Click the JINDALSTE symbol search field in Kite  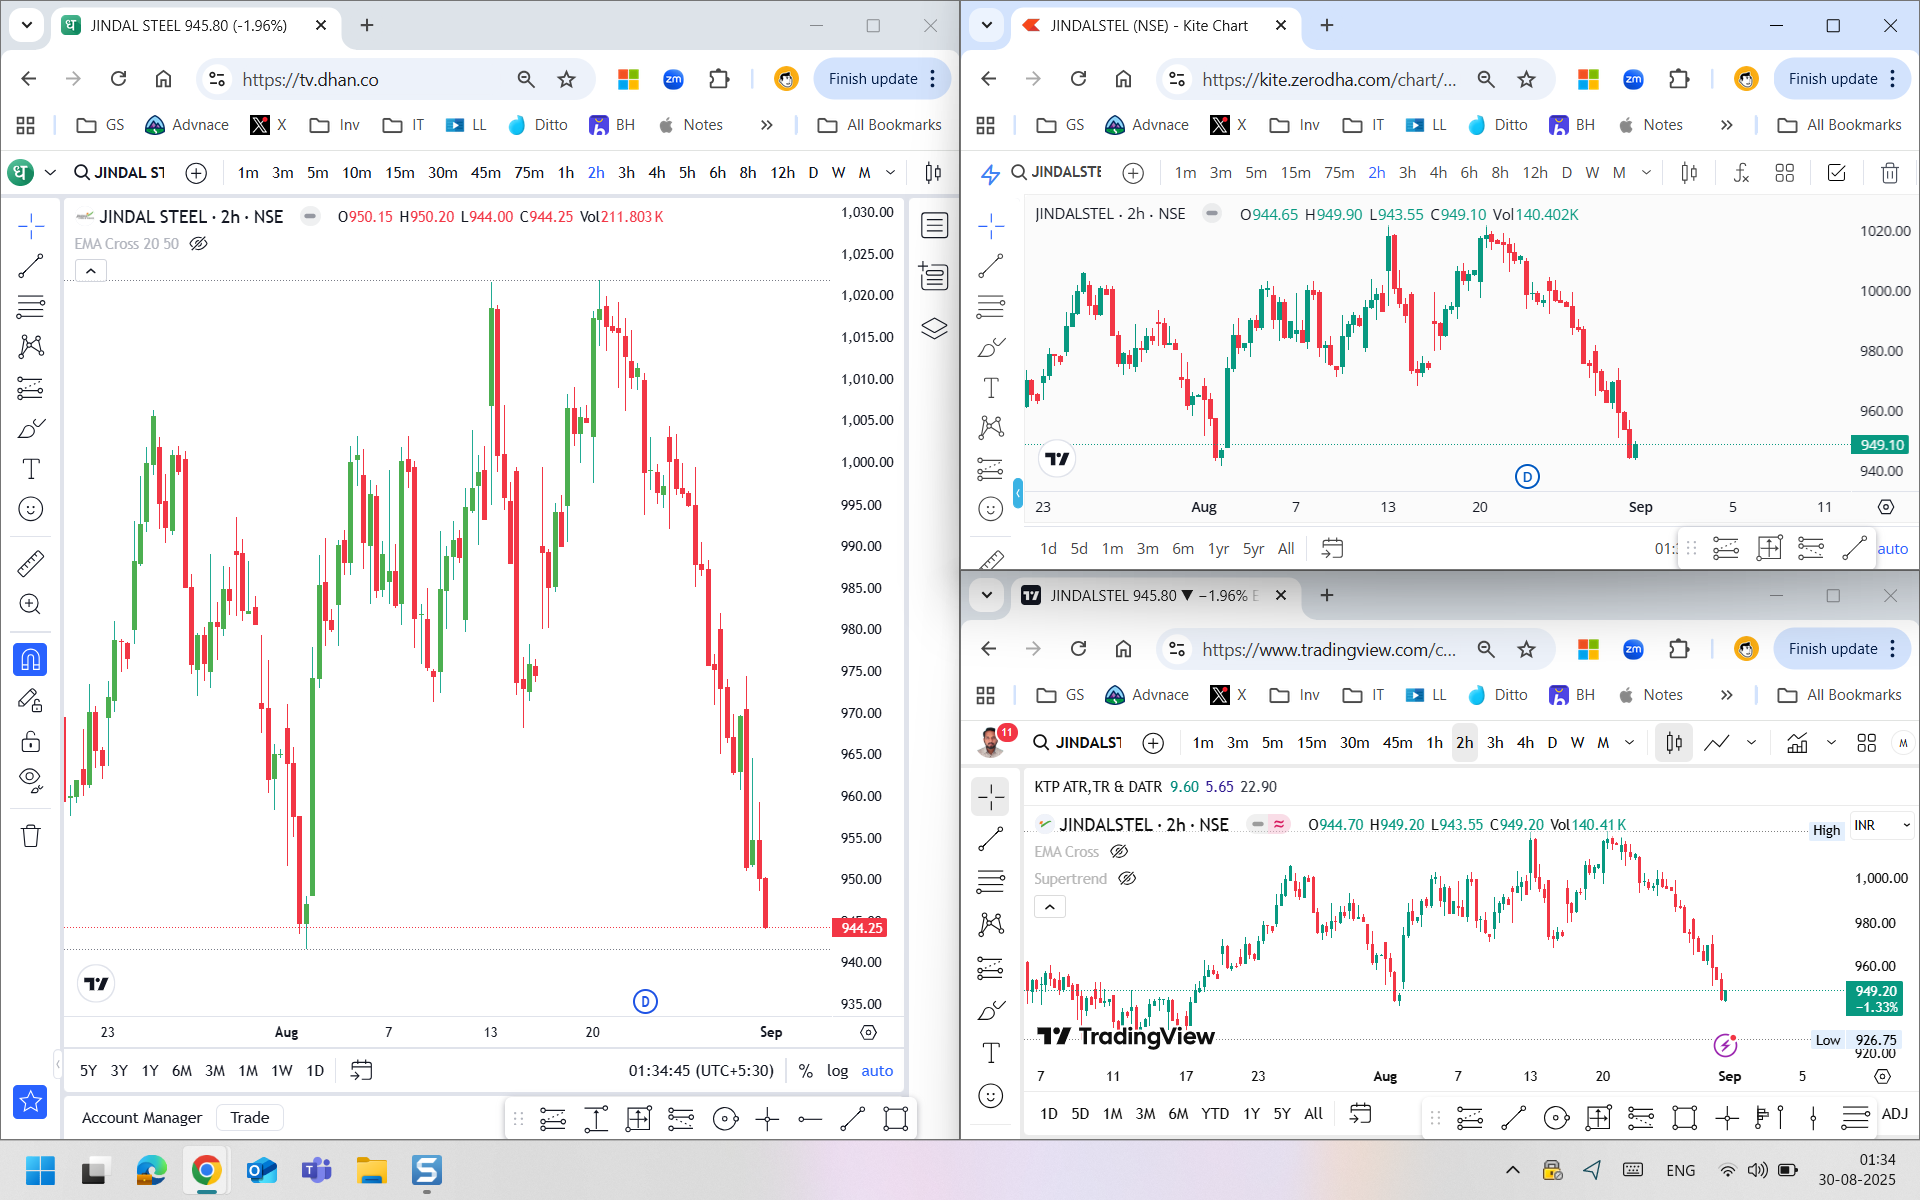tap(1065, 172)
